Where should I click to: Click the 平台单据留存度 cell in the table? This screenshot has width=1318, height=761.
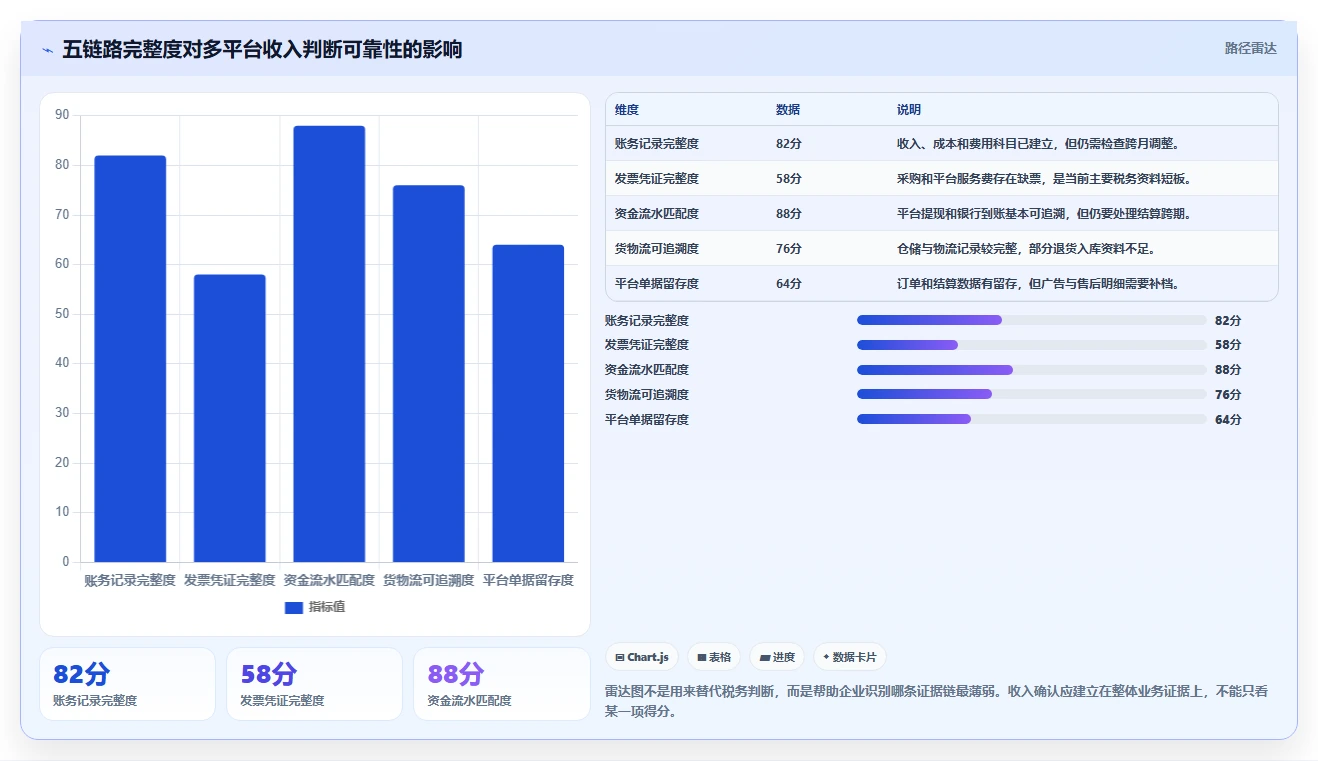coord(657,283)
